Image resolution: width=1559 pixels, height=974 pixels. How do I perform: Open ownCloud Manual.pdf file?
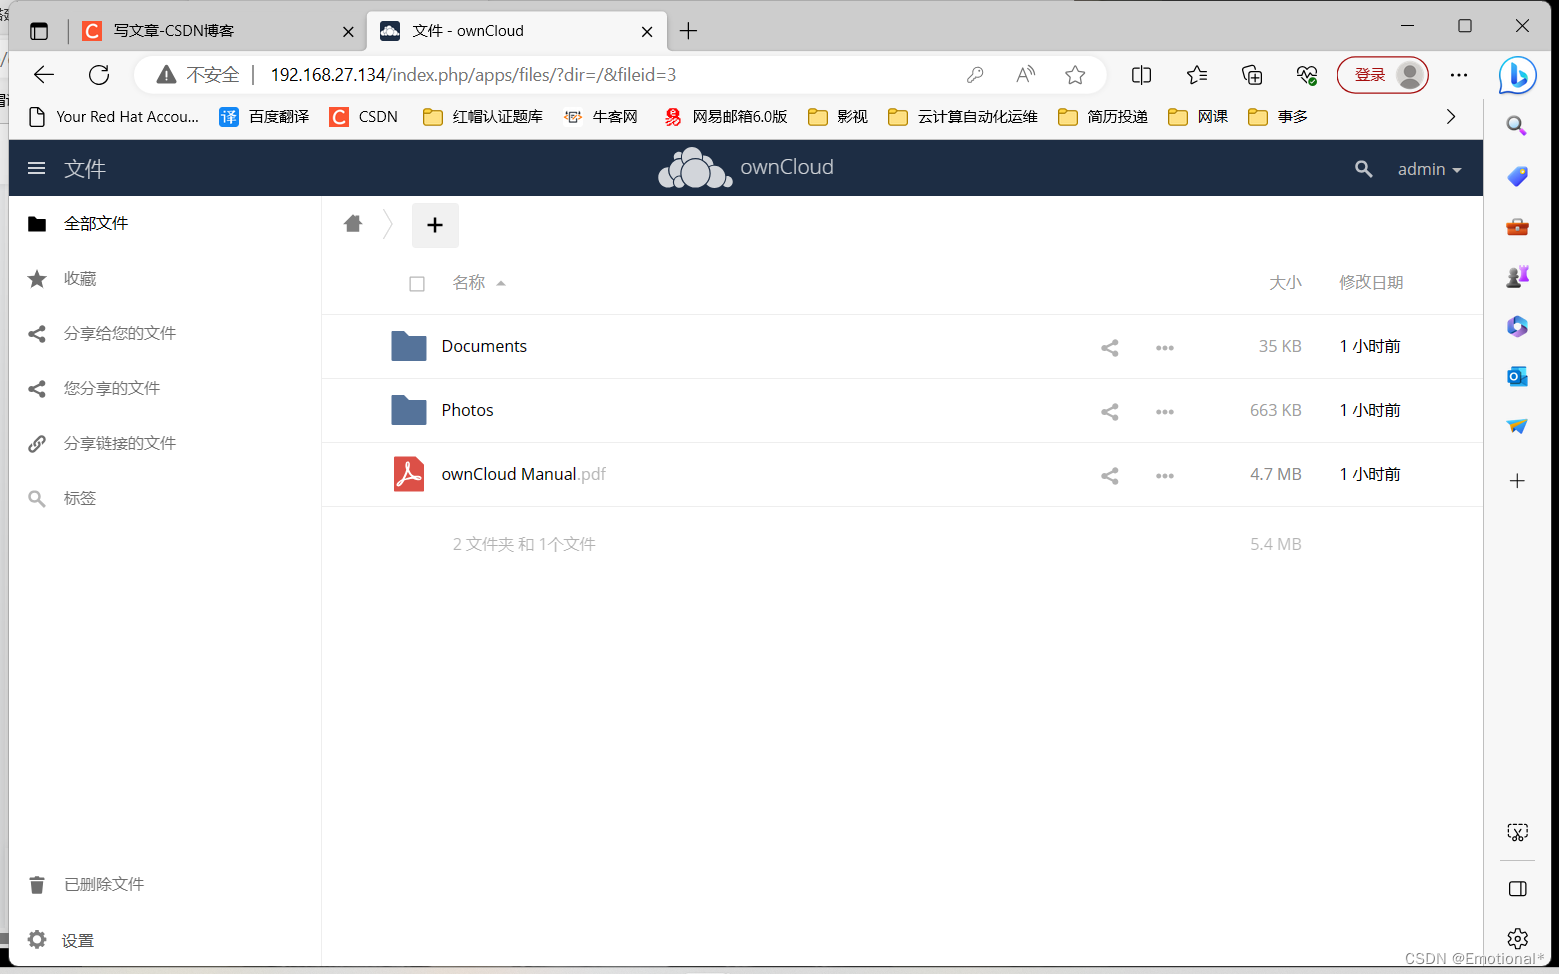523,474
